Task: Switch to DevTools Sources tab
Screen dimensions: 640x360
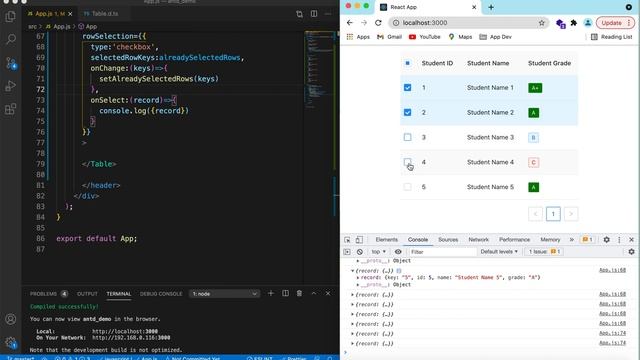Action: pyautogui.click(x=448, y=240)
